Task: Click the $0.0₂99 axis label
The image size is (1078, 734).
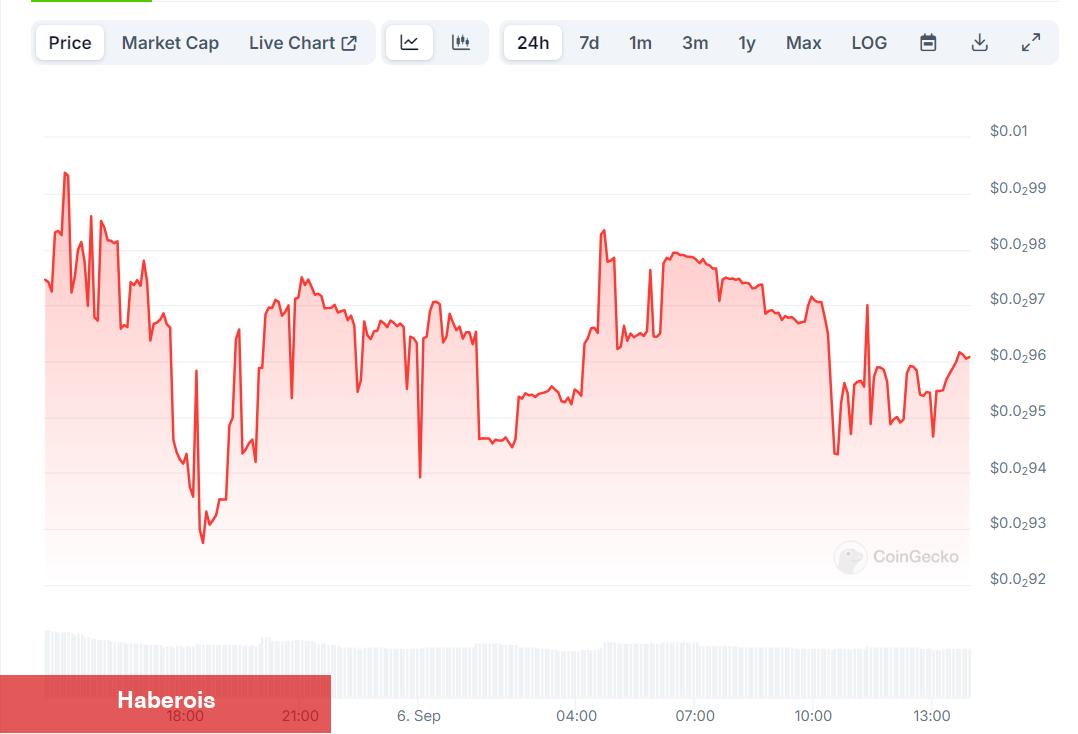Action: point(1018,188)
